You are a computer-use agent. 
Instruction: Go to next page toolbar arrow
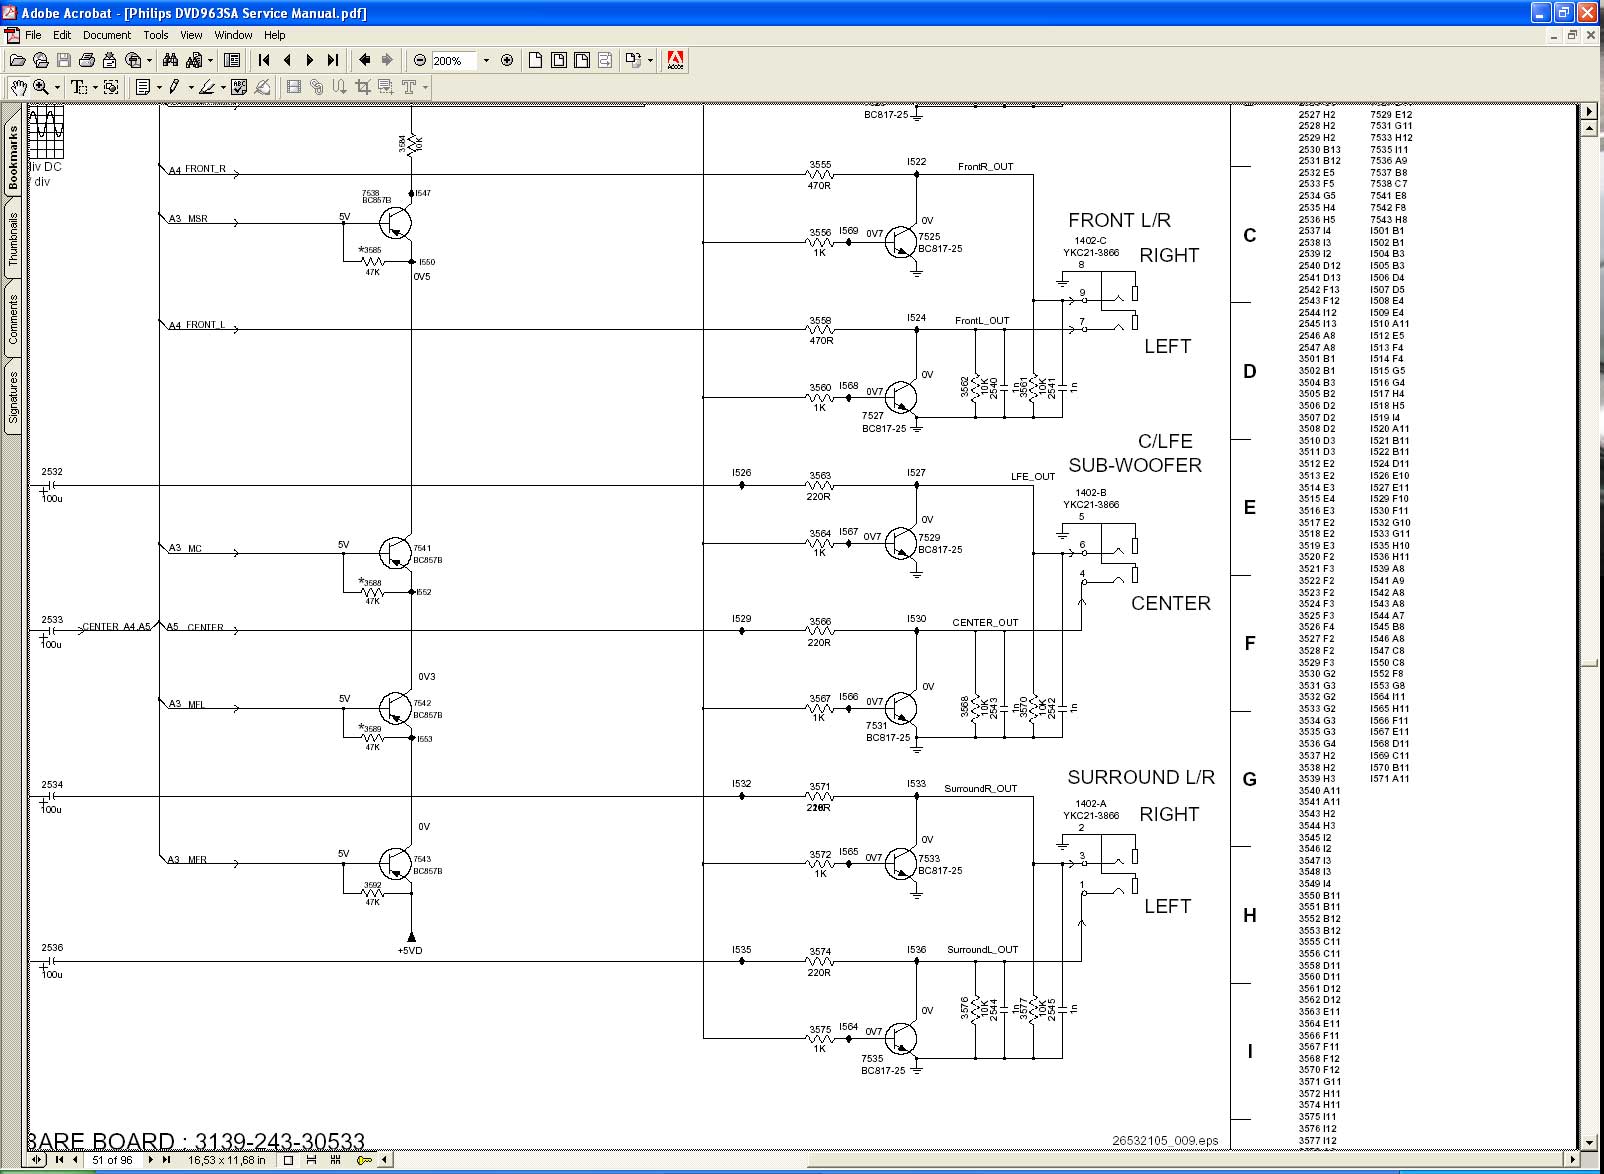pyautogui.click(x=310, y=60)
